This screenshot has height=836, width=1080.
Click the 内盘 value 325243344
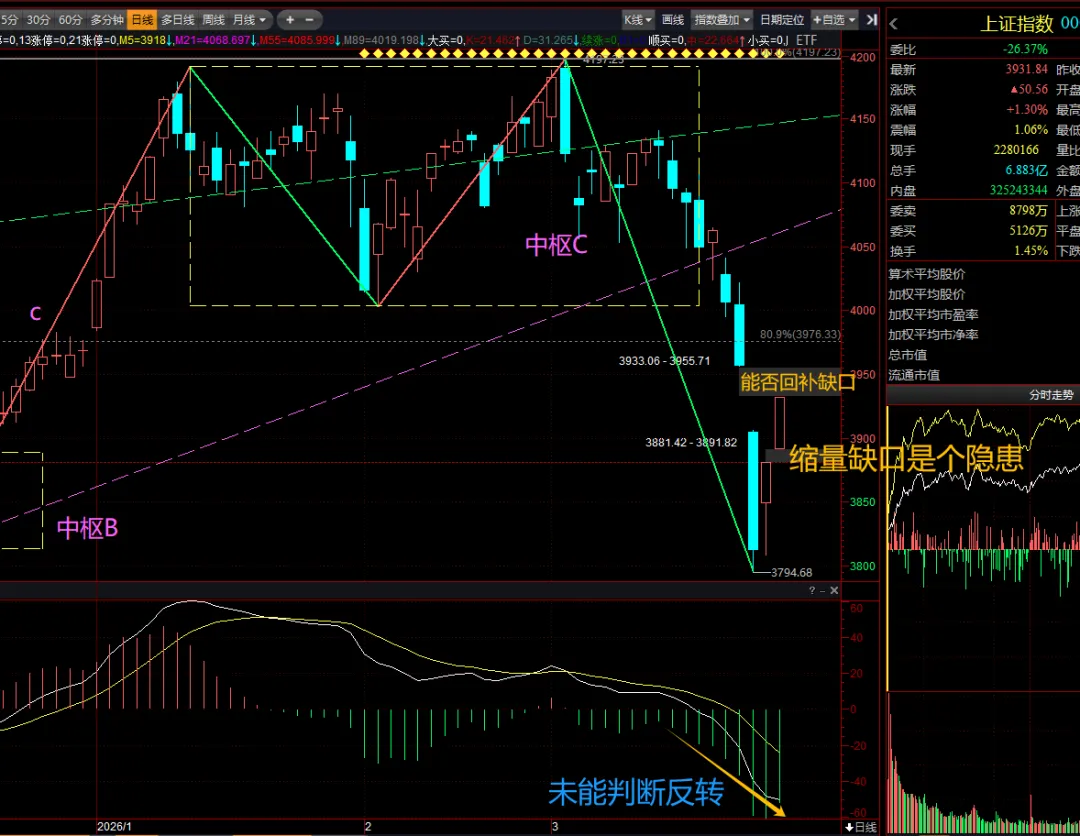1019,190
